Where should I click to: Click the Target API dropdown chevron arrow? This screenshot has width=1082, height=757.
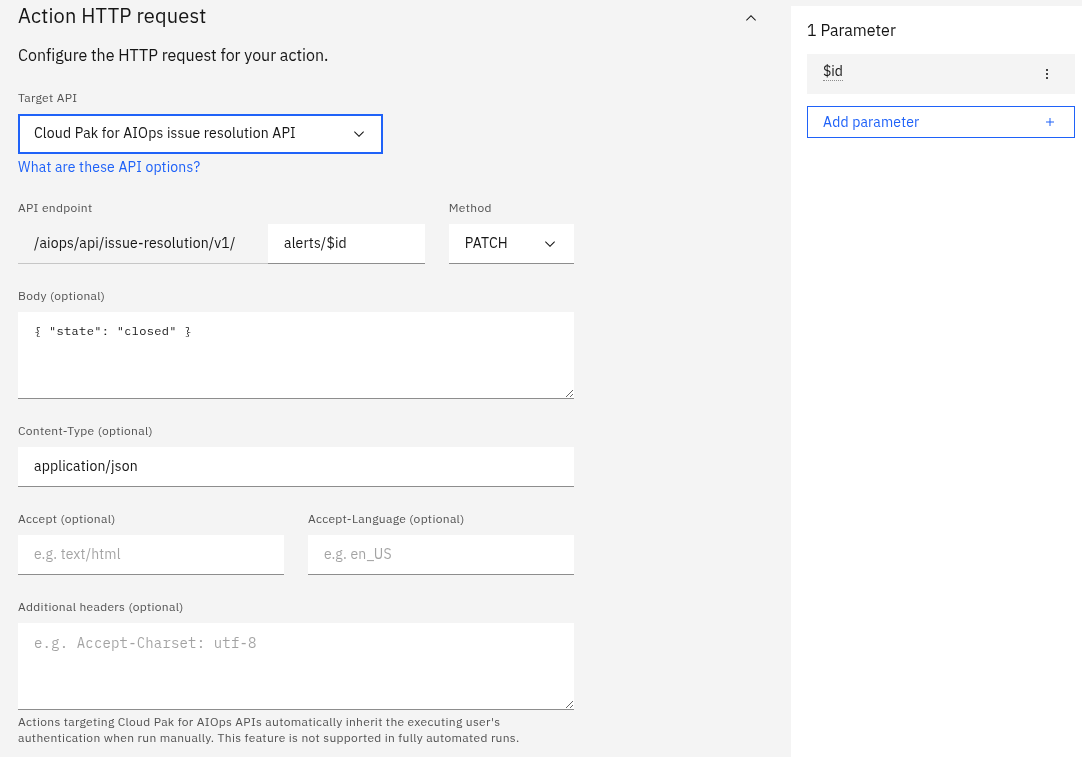(x=359, y=133)
